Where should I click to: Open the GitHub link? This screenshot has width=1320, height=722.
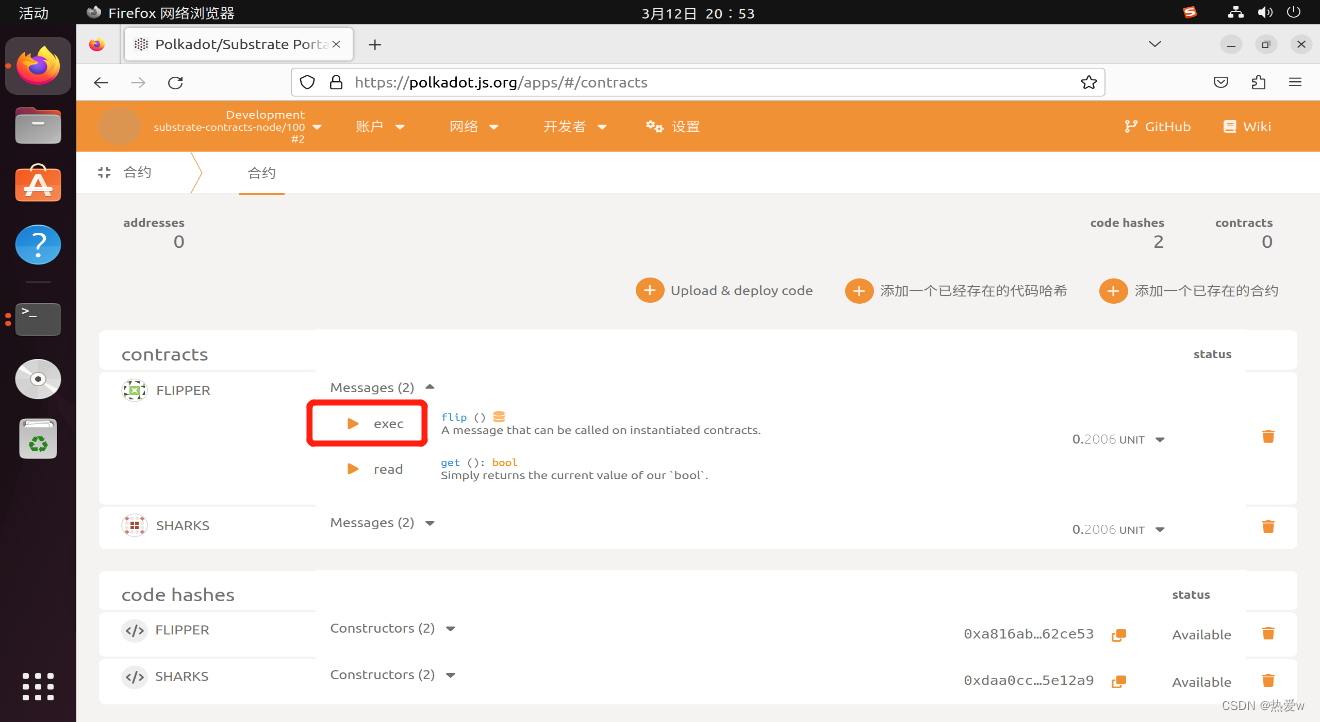click(x=1157, y=127)
